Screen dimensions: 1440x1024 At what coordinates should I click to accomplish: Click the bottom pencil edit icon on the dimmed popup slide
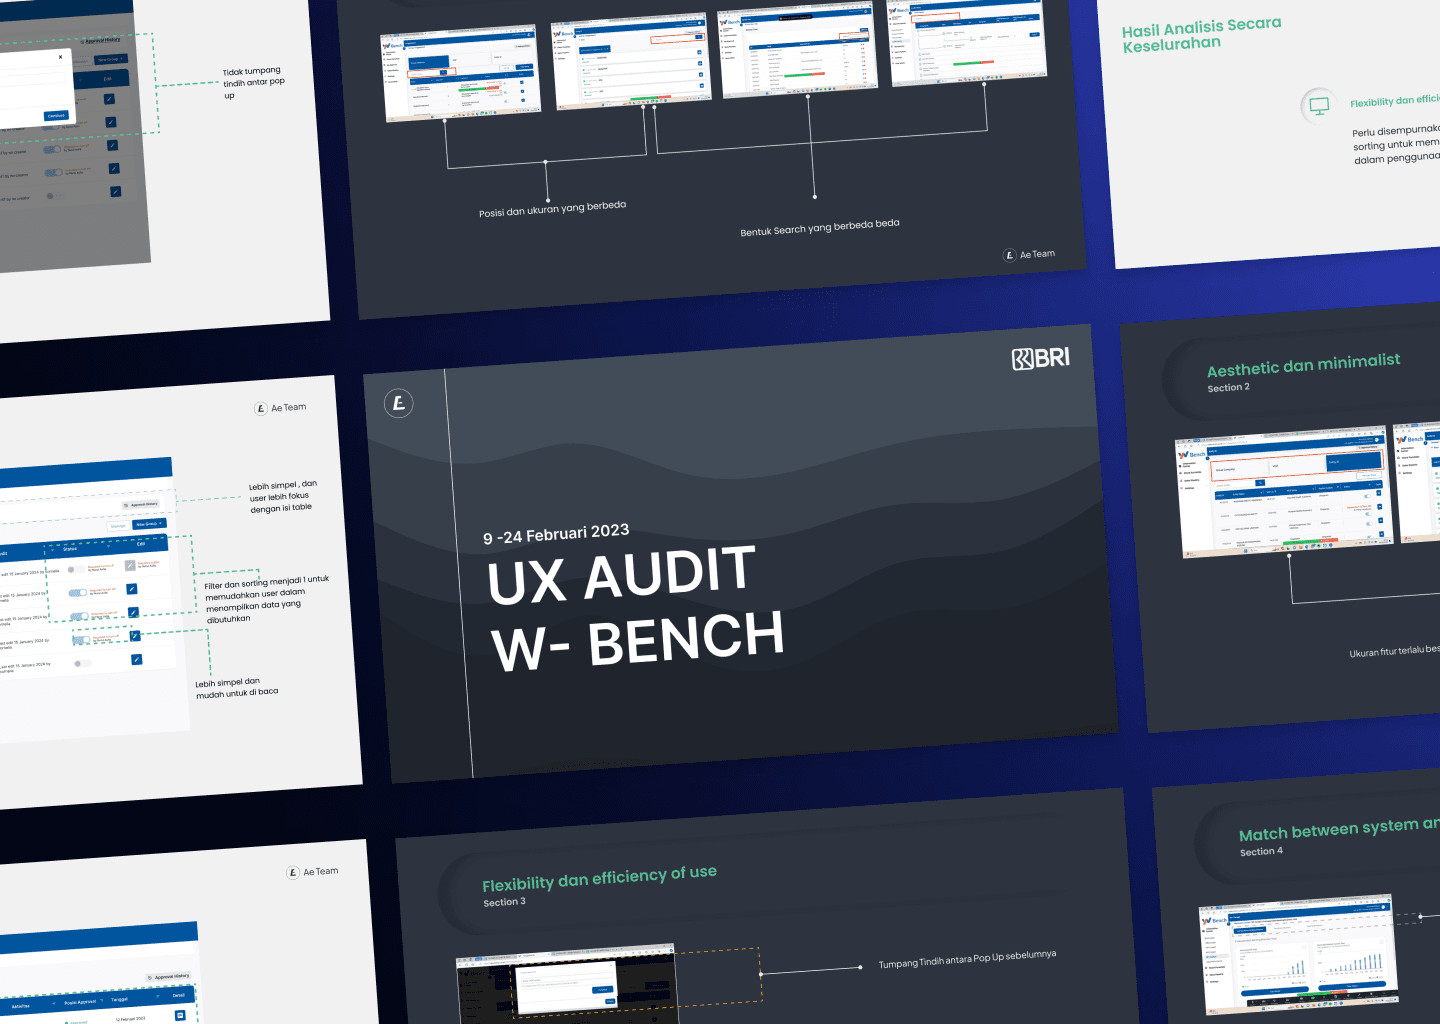click(x=116, y=191)
